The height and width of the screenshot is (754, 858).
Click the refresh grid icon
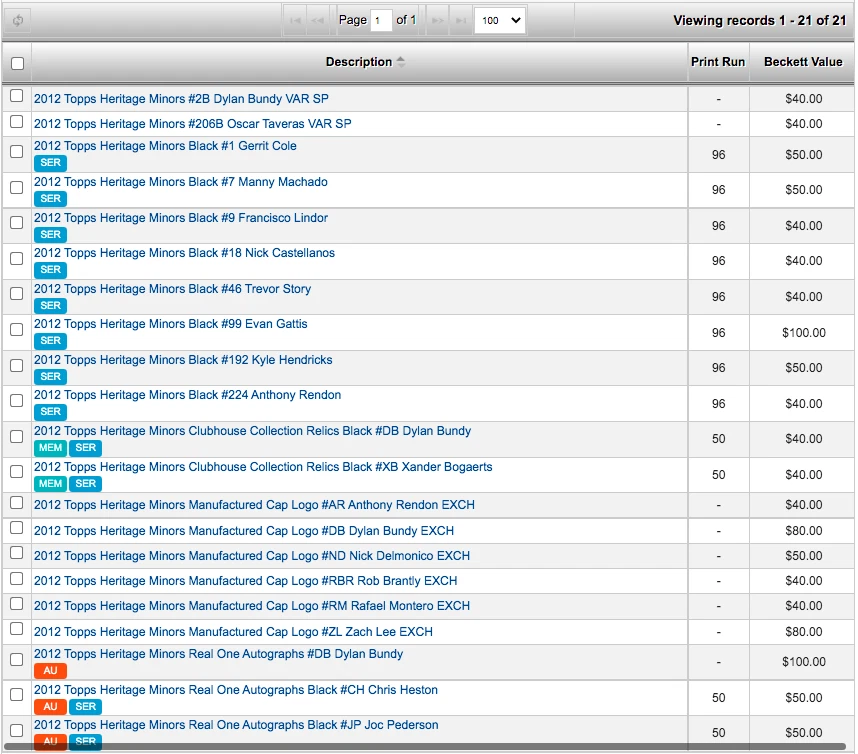coord(18,21)
